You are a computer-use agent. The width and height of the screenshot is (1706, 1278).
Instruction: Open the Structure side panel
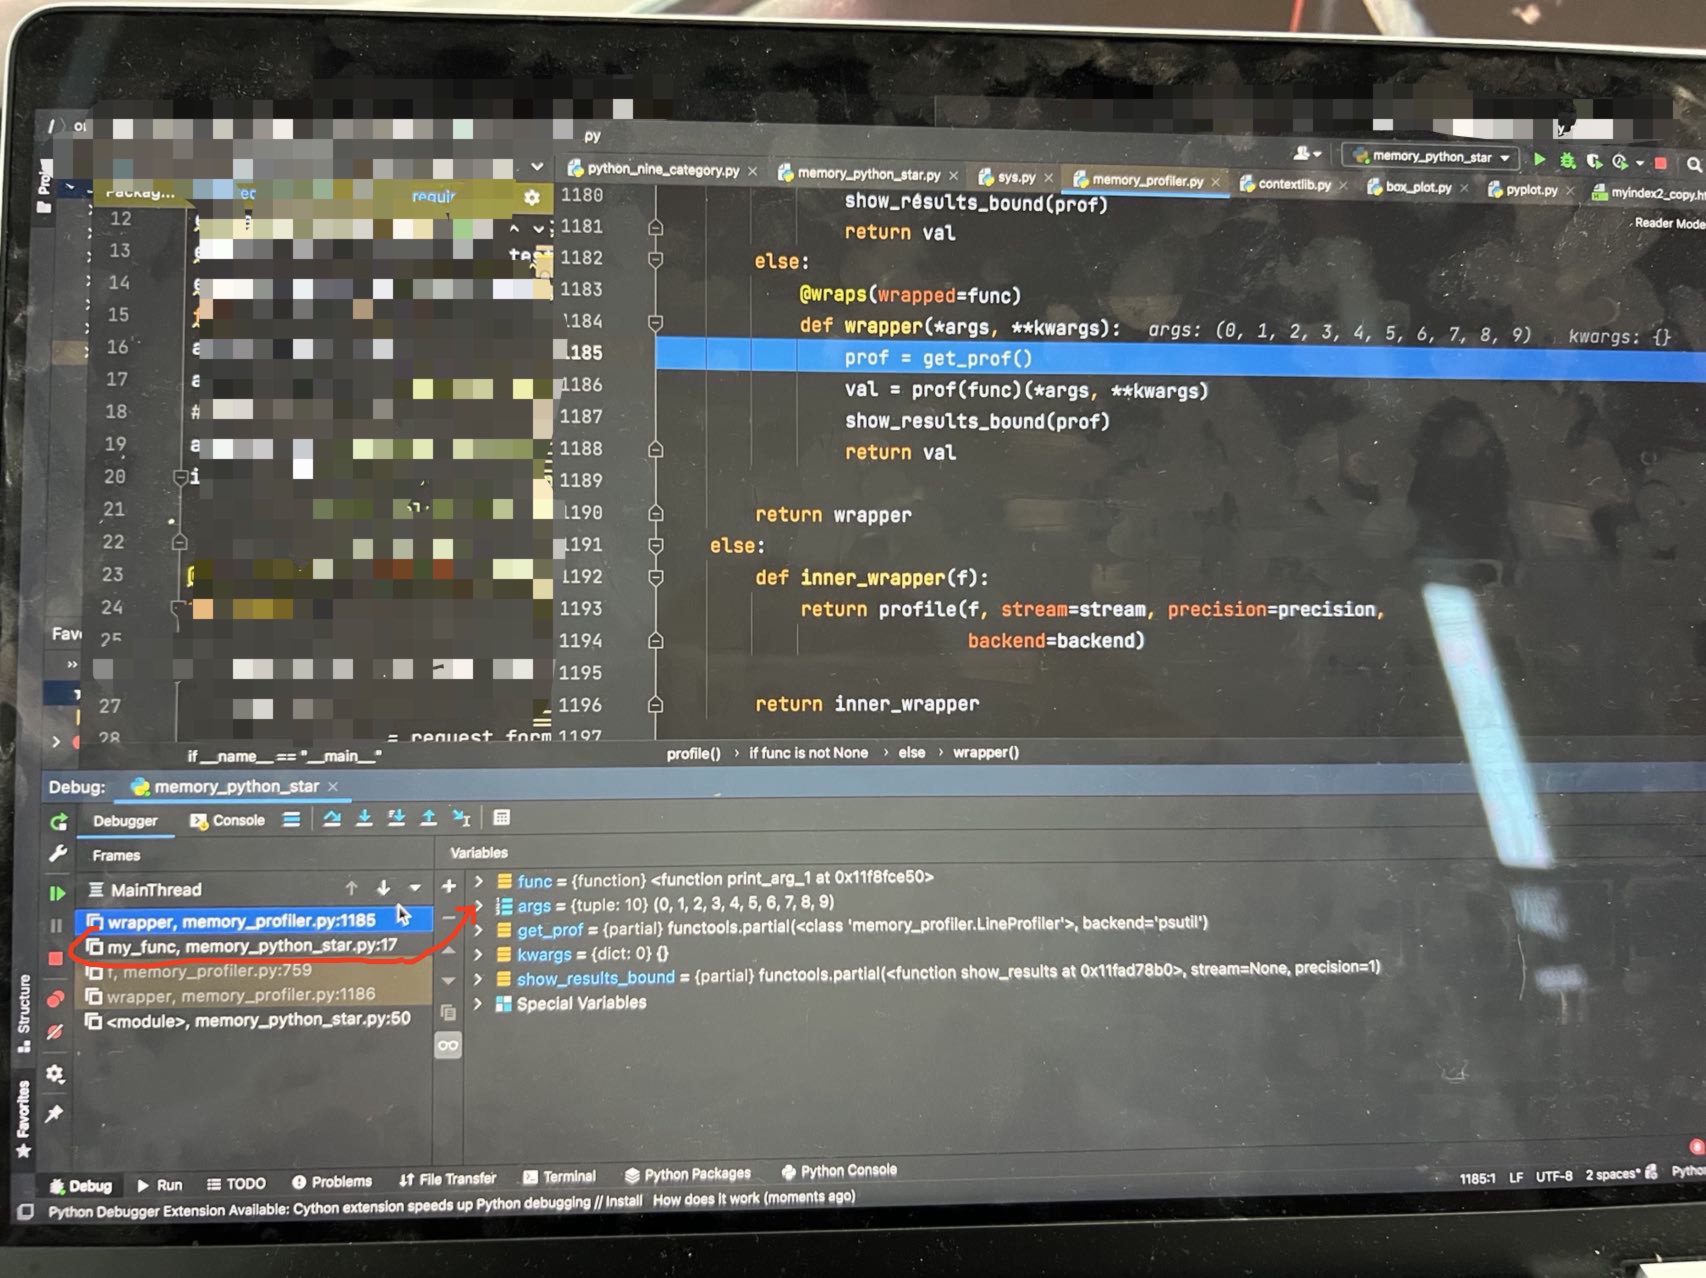23,1012
